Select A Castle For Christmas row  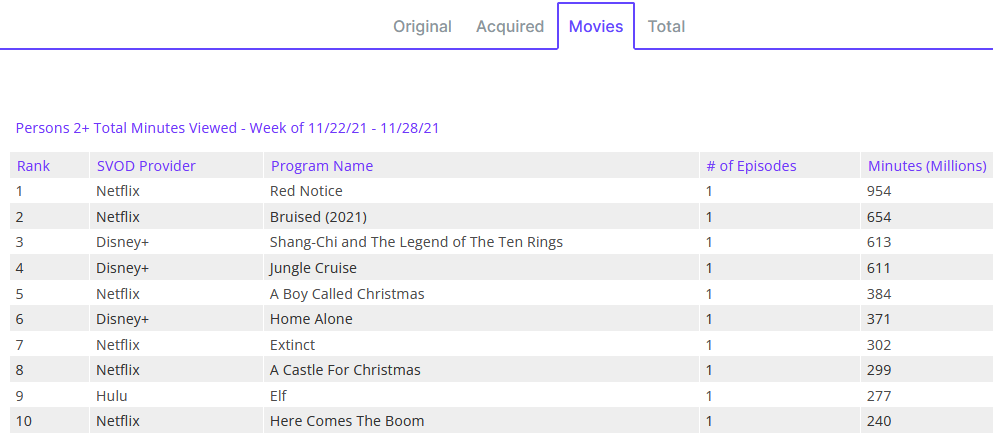click(x=345, y=370)
